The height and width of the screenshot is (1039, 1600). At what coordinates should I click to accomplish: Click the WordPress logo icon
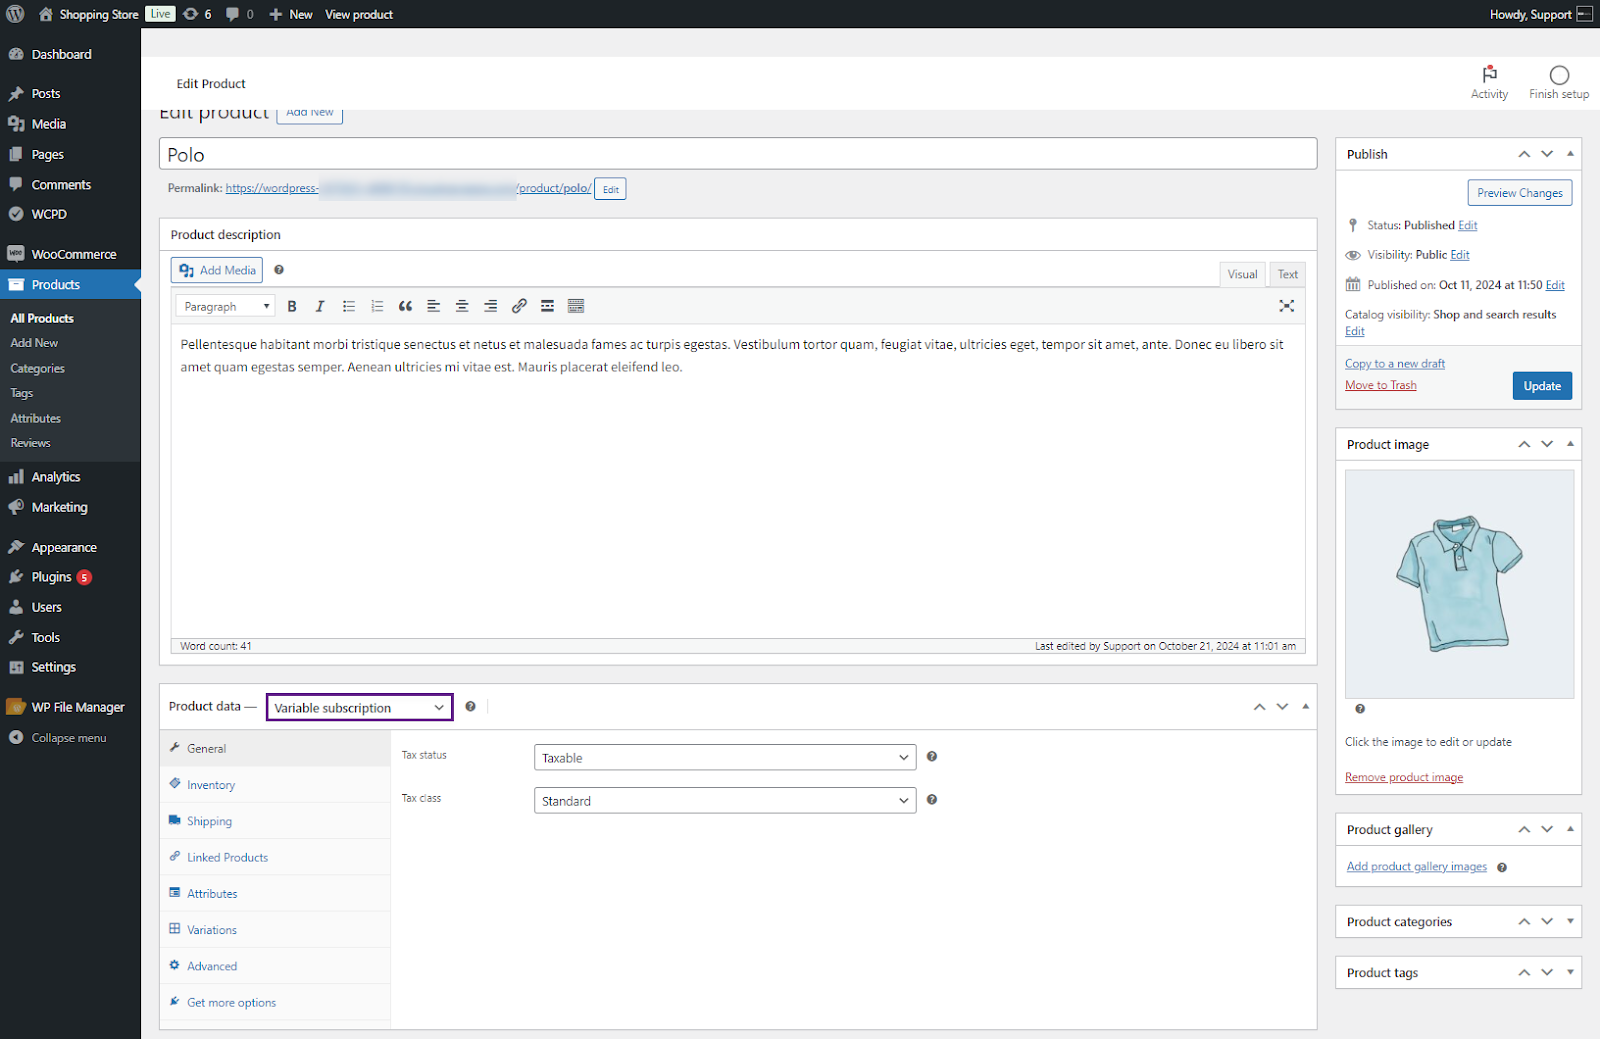coord(15,14)
